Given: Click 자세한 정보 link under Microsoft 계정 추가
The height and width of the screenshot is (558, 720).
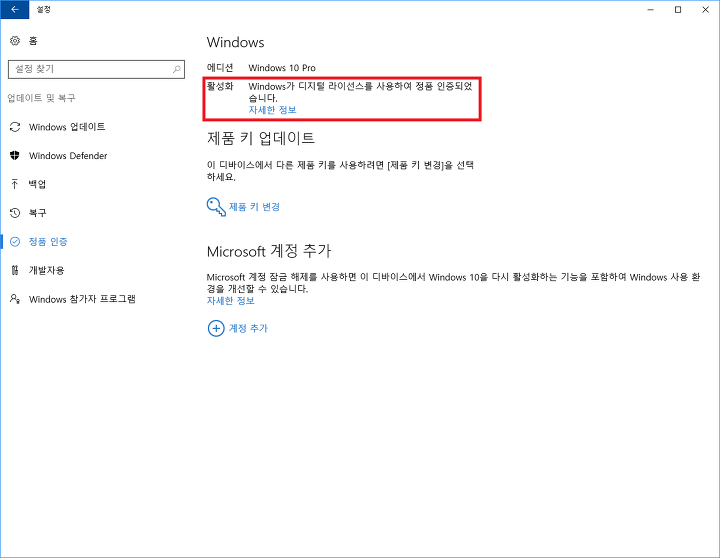Looking at the screenshot, I should pos(231,301).
